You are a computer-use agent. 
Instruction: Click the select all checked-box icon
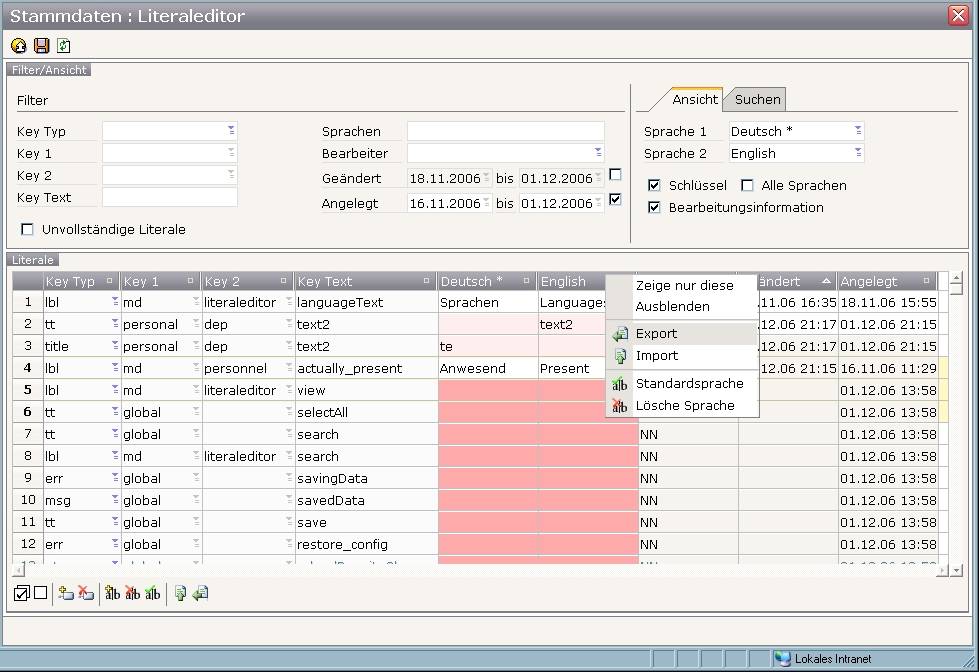coord(21,593)
